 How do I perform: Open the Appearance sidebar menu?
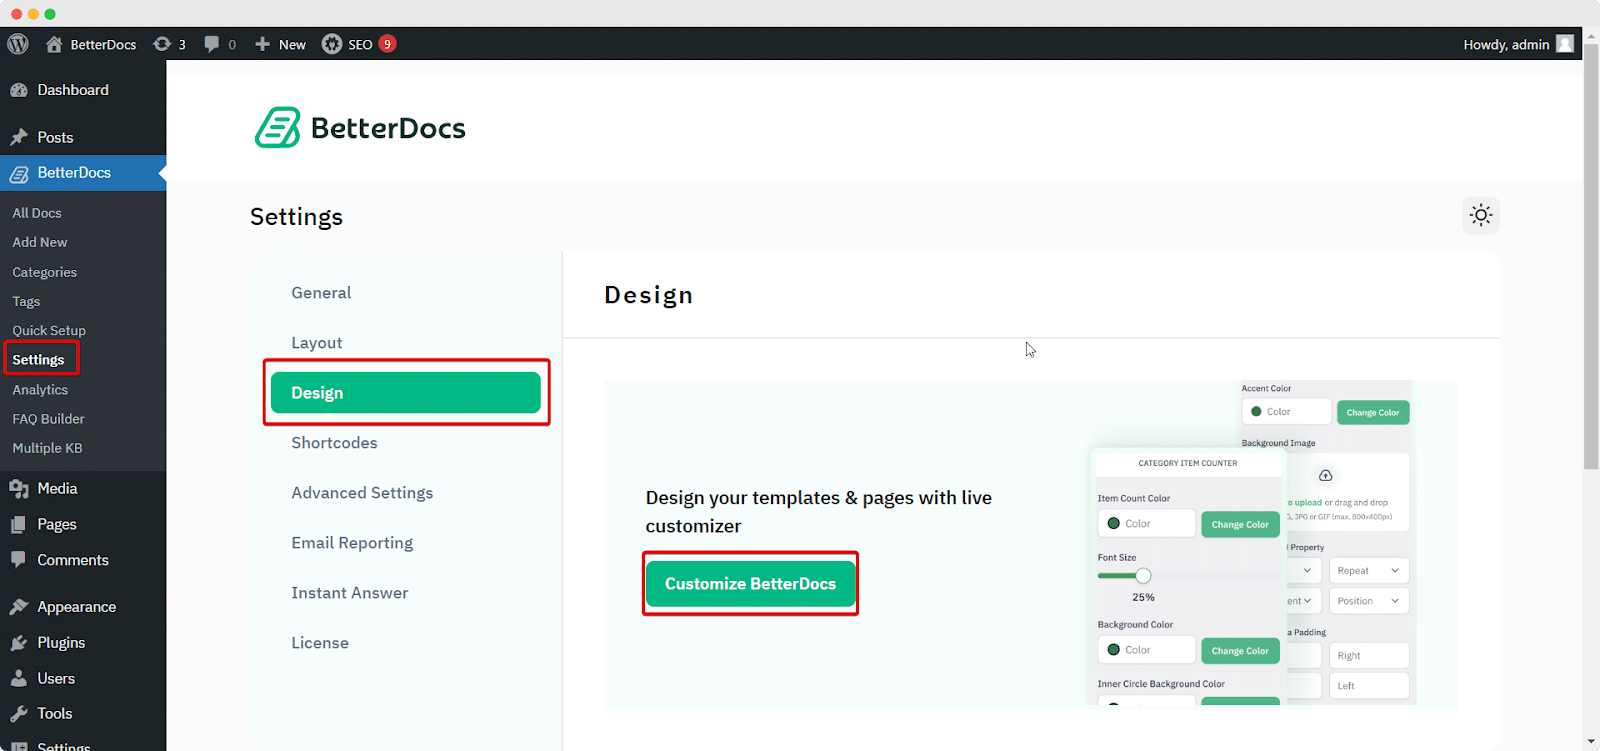click(x=76, y=607)
